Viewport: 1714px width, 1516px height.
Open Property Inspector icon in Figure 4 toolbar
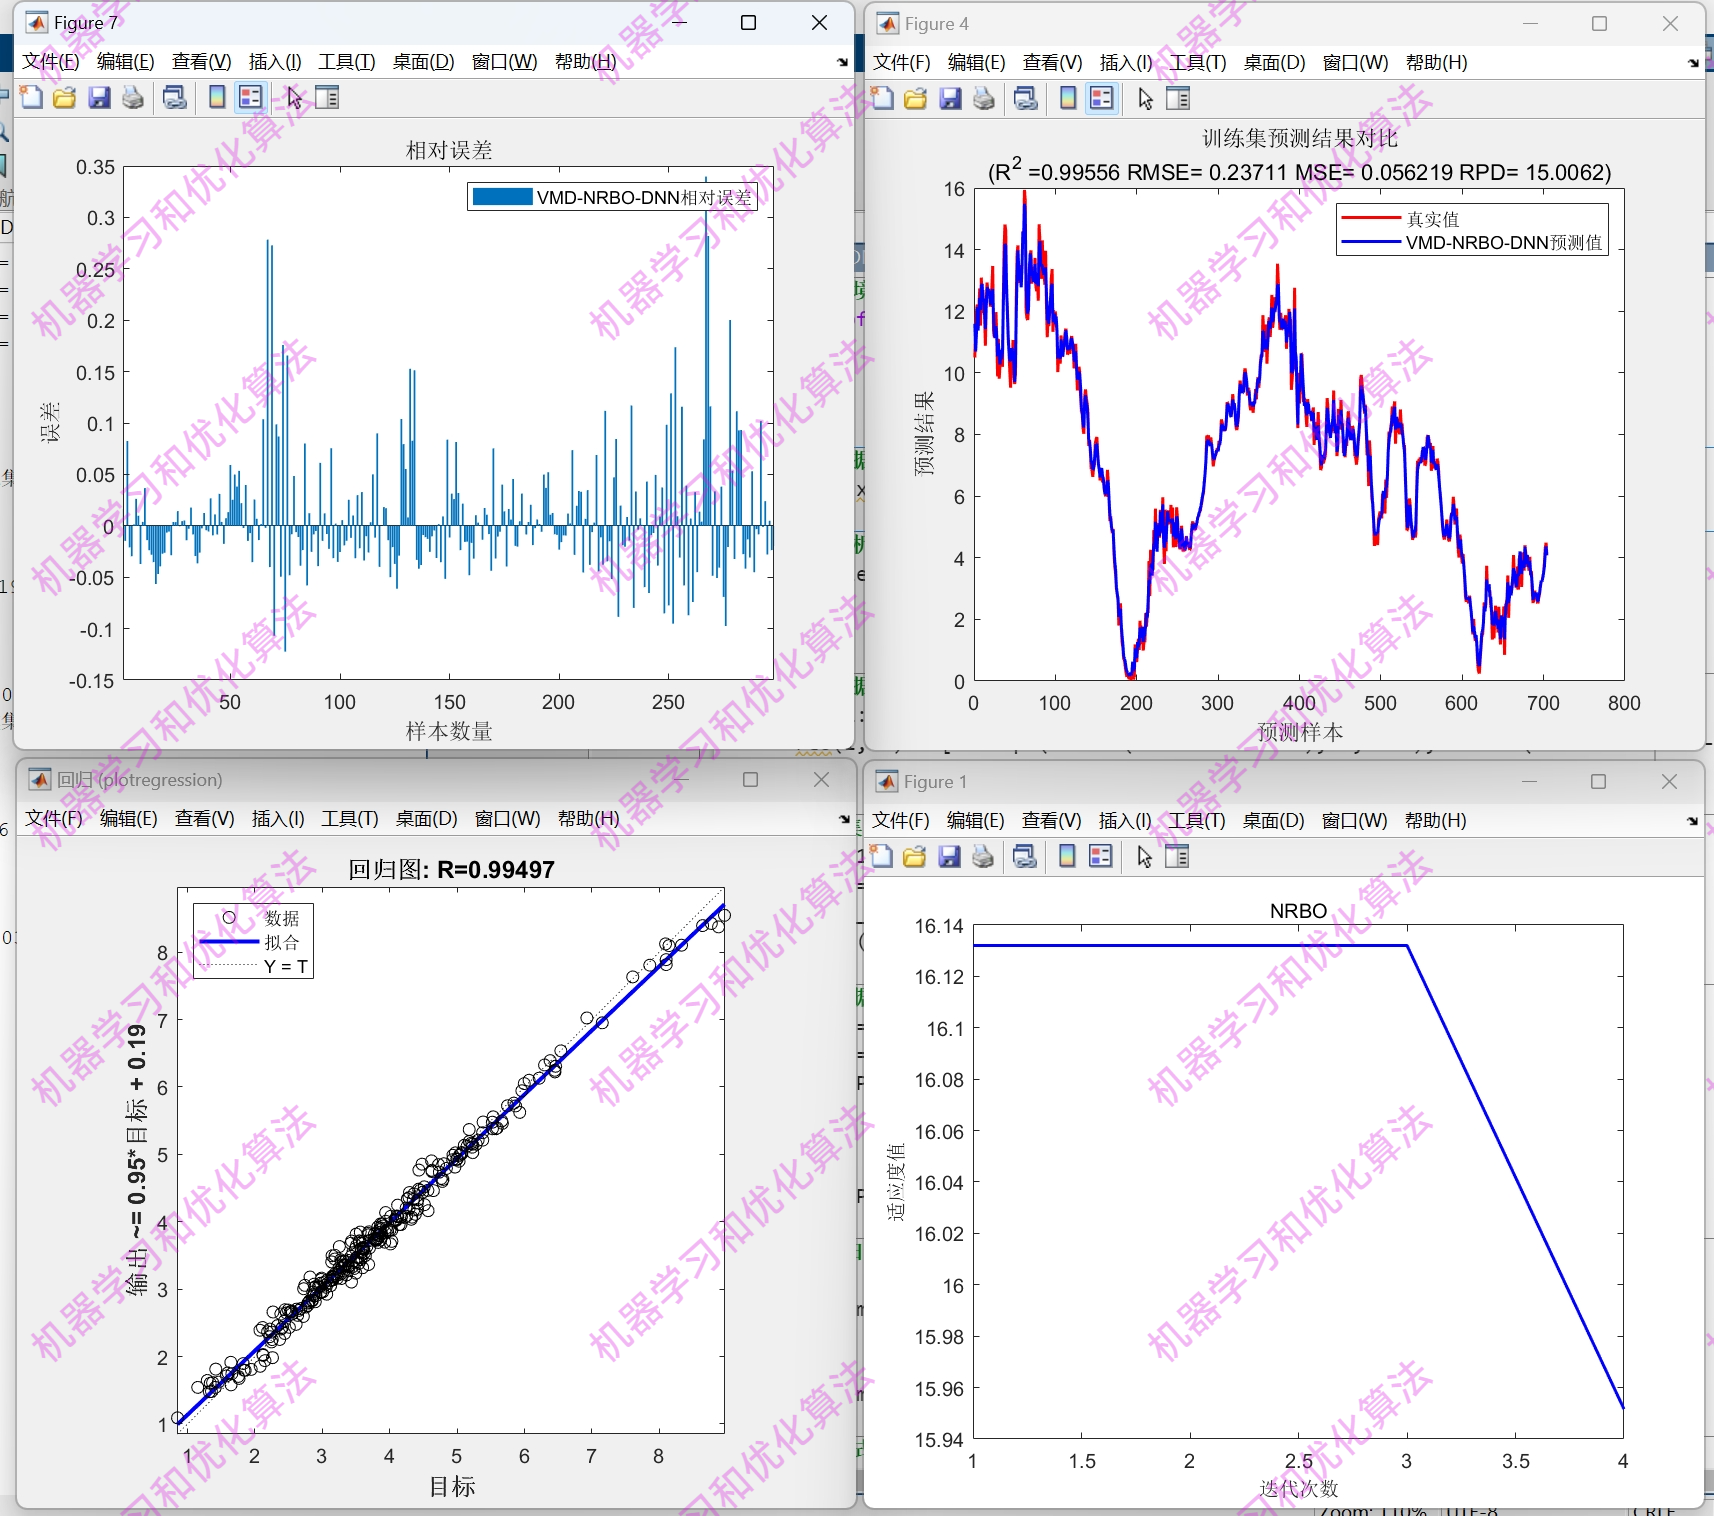point(1178,98)
